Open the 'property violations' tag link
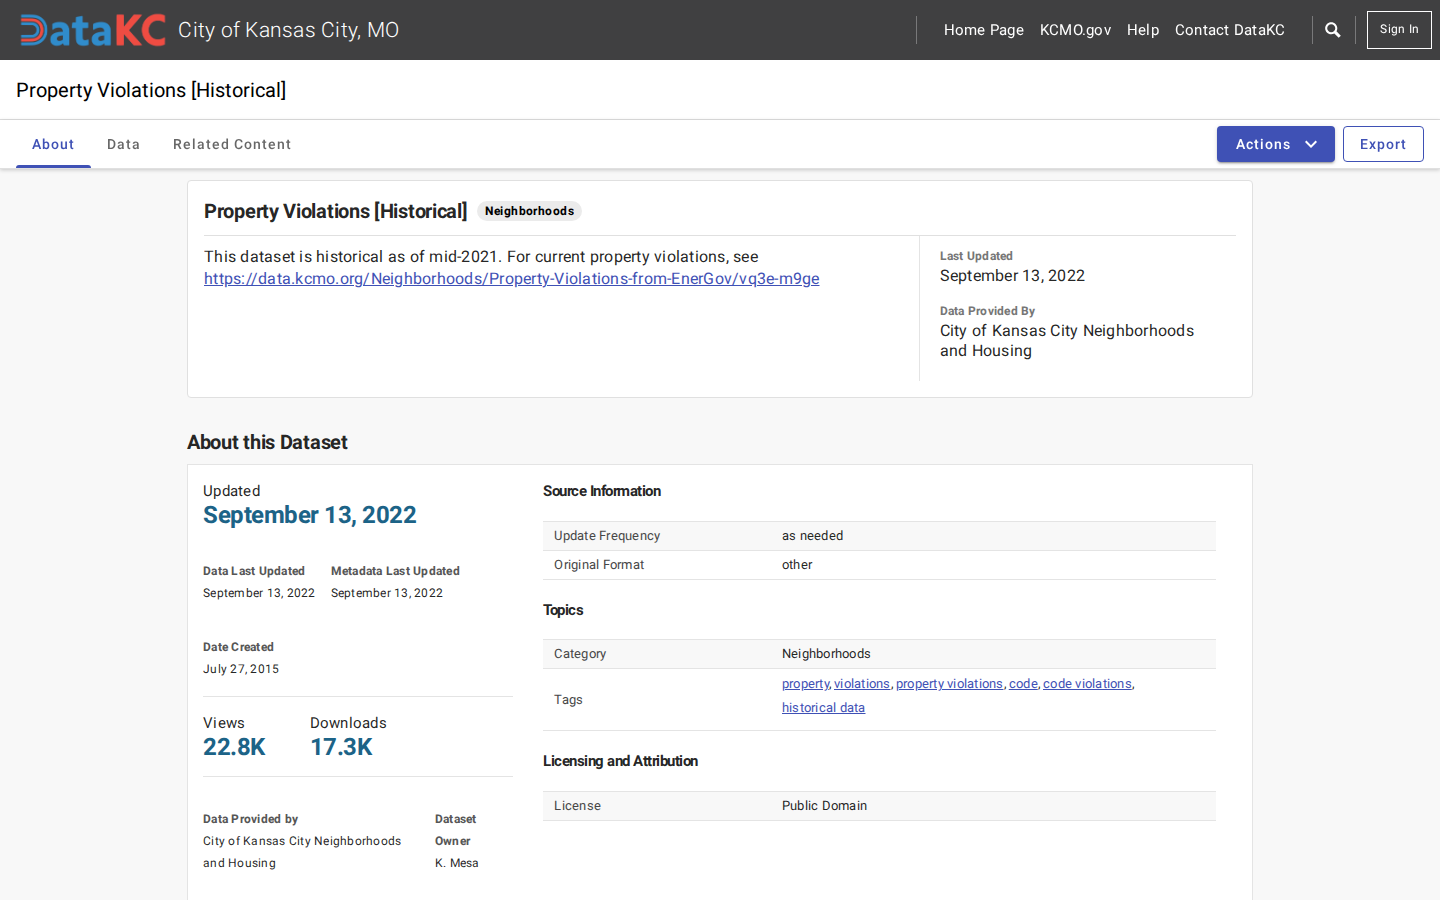This screenshot has width=1440, height=900. [x=949, y=684]
